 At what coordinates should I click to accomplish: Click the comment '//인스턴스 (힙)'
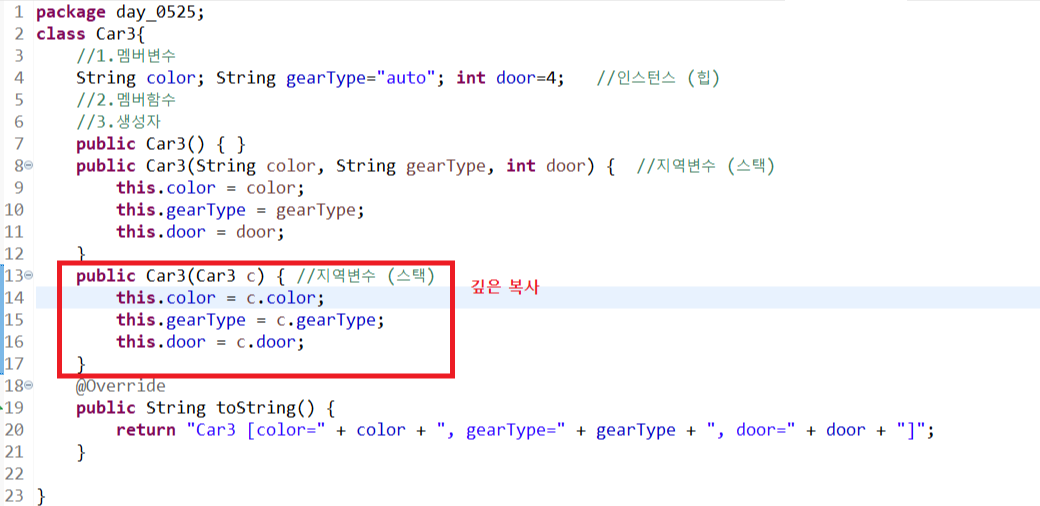(x=658, y=78)
